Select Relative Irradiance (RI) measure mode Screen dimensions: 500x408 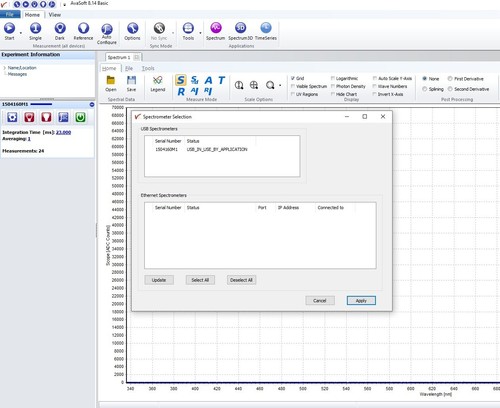click(208, 91)
